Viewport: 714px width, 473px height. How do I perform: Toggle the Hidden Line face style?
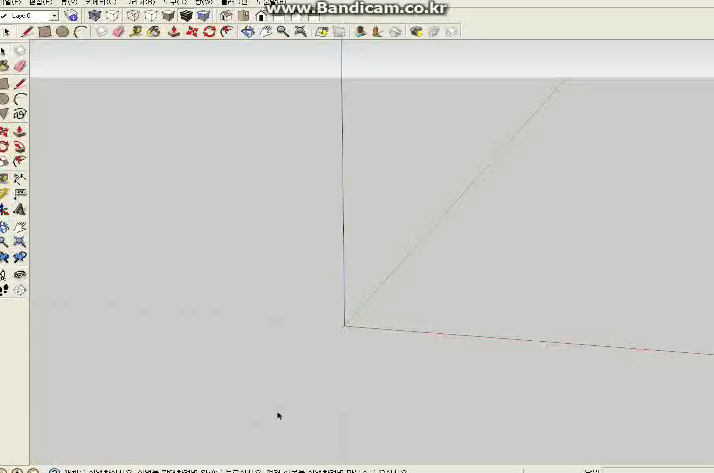coord(150,16)
